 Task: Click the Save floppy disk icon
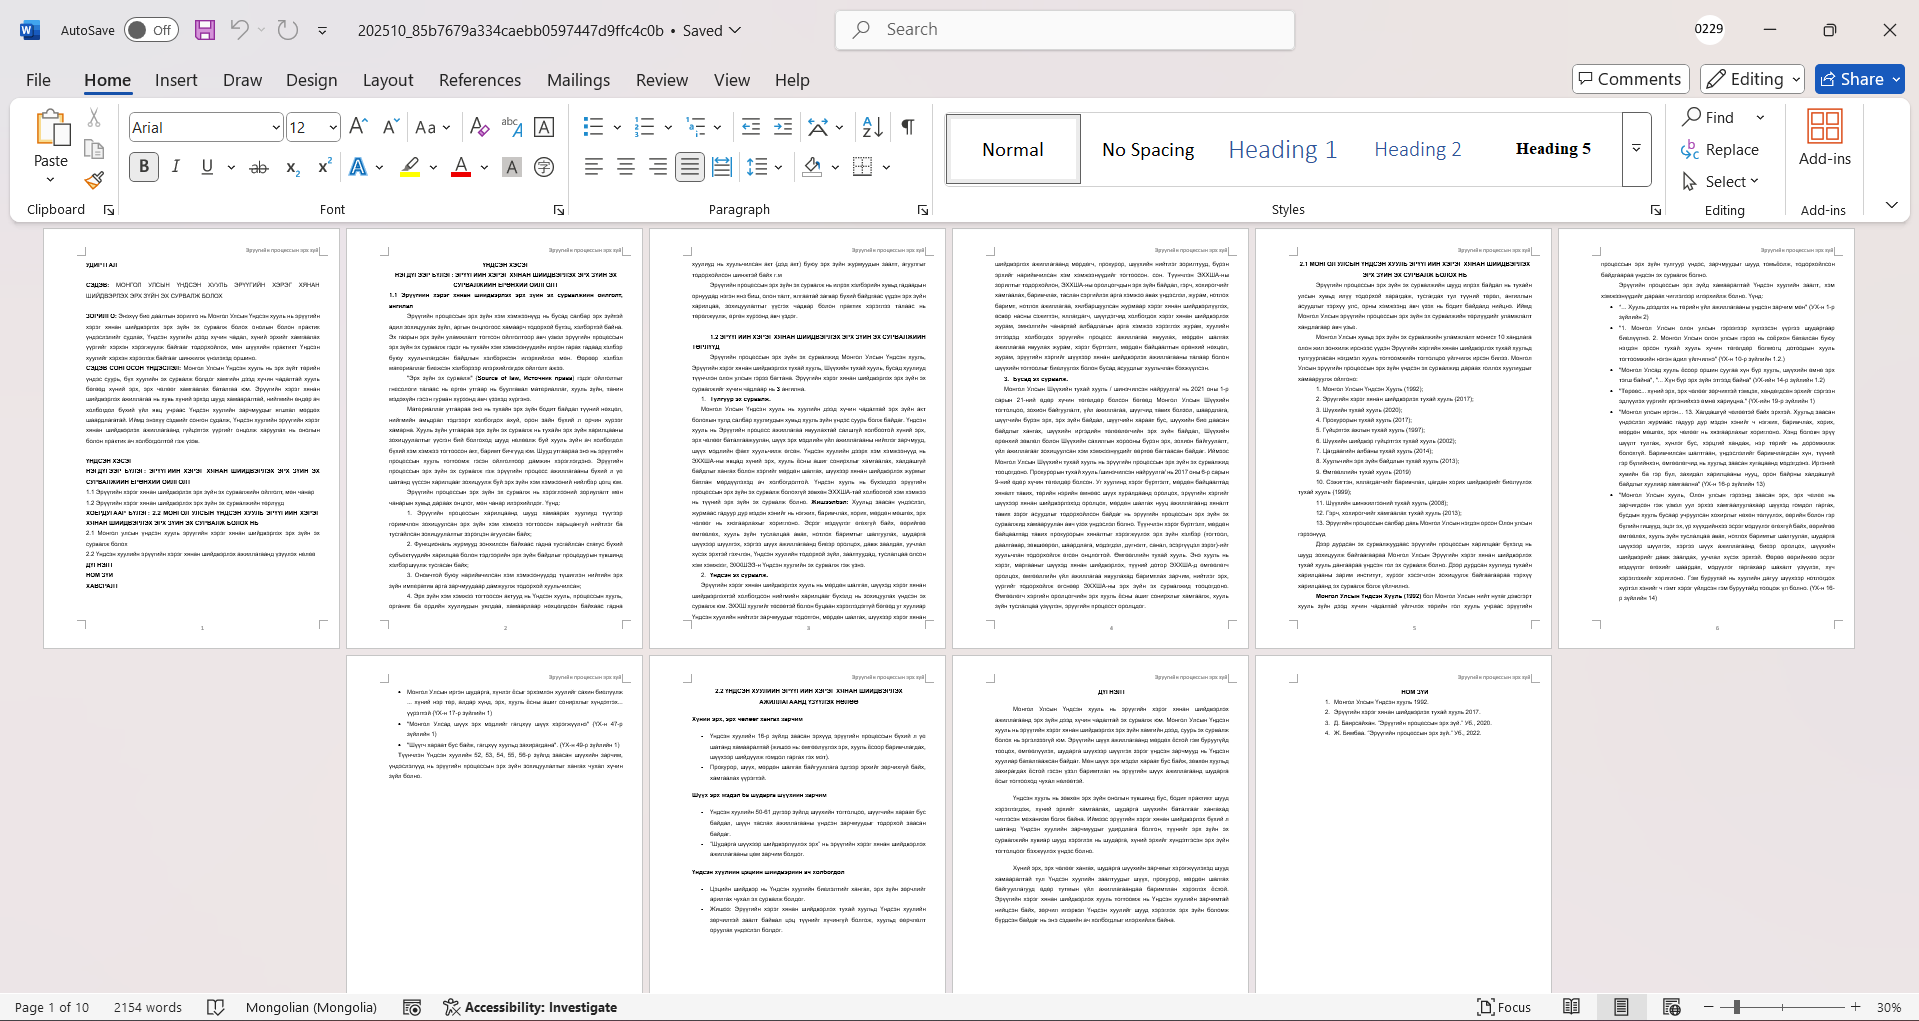(x=205, y=30)
